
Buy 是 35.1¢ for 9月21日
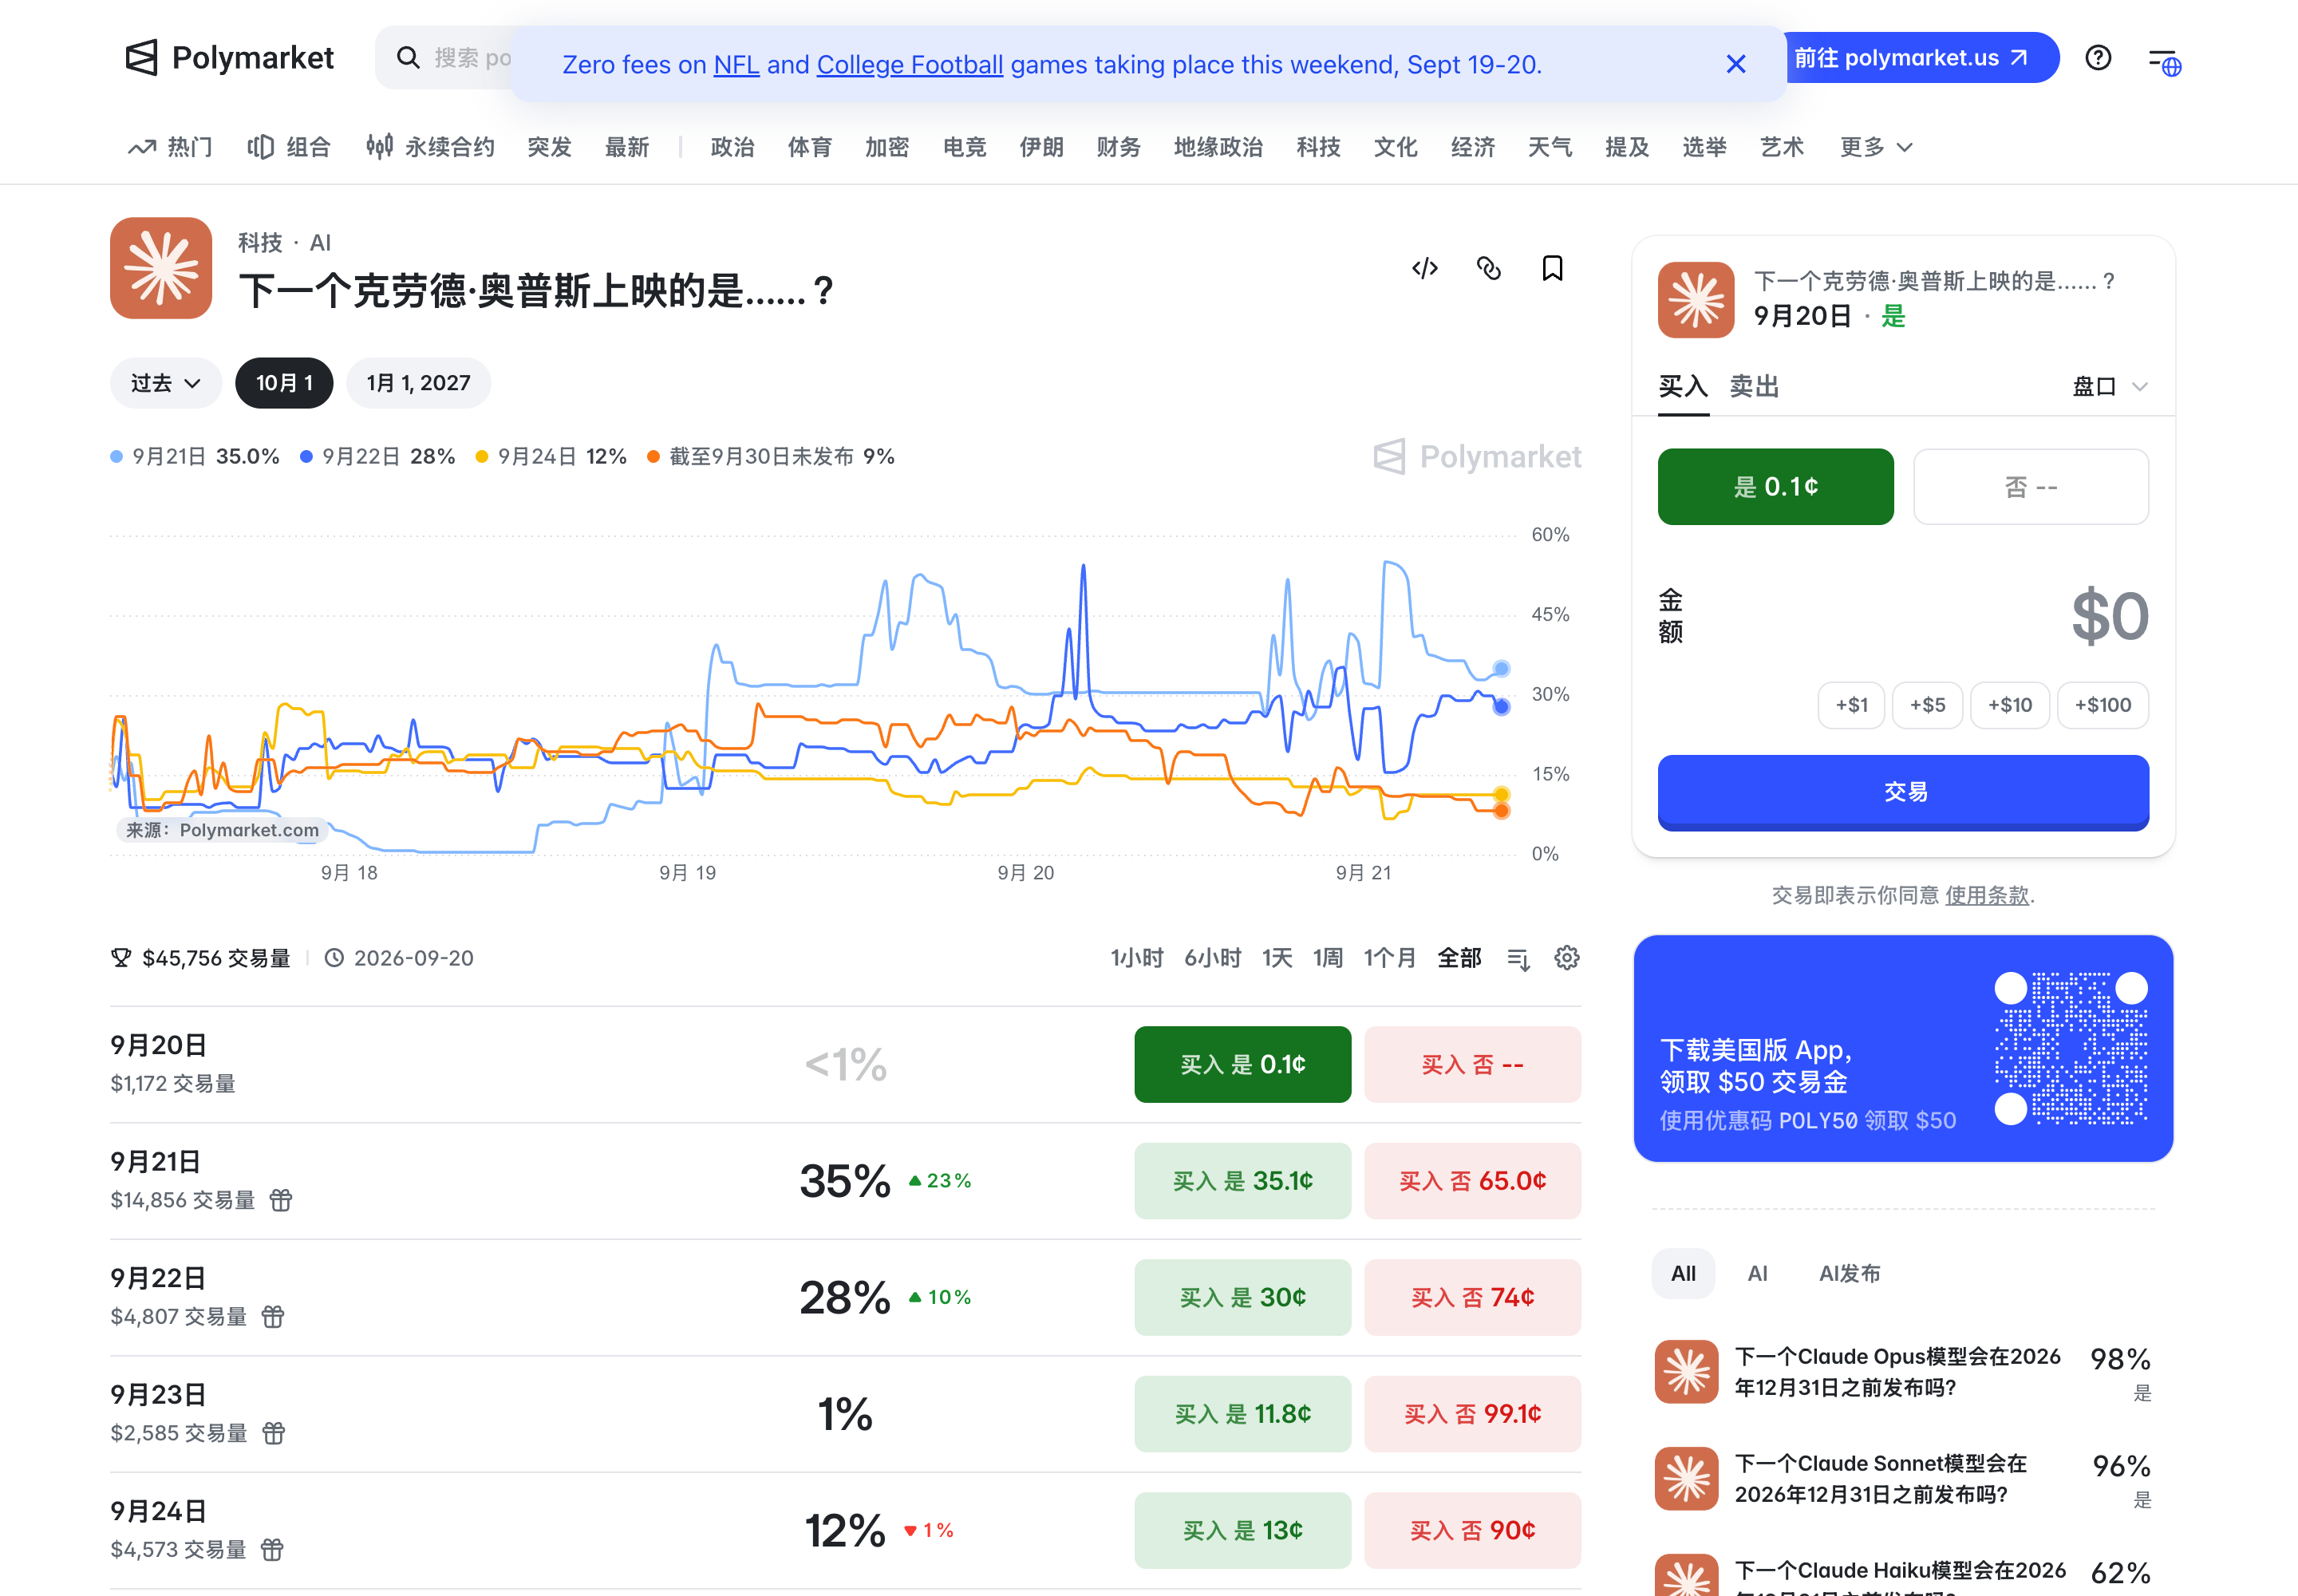[x=1242, y=1181]
